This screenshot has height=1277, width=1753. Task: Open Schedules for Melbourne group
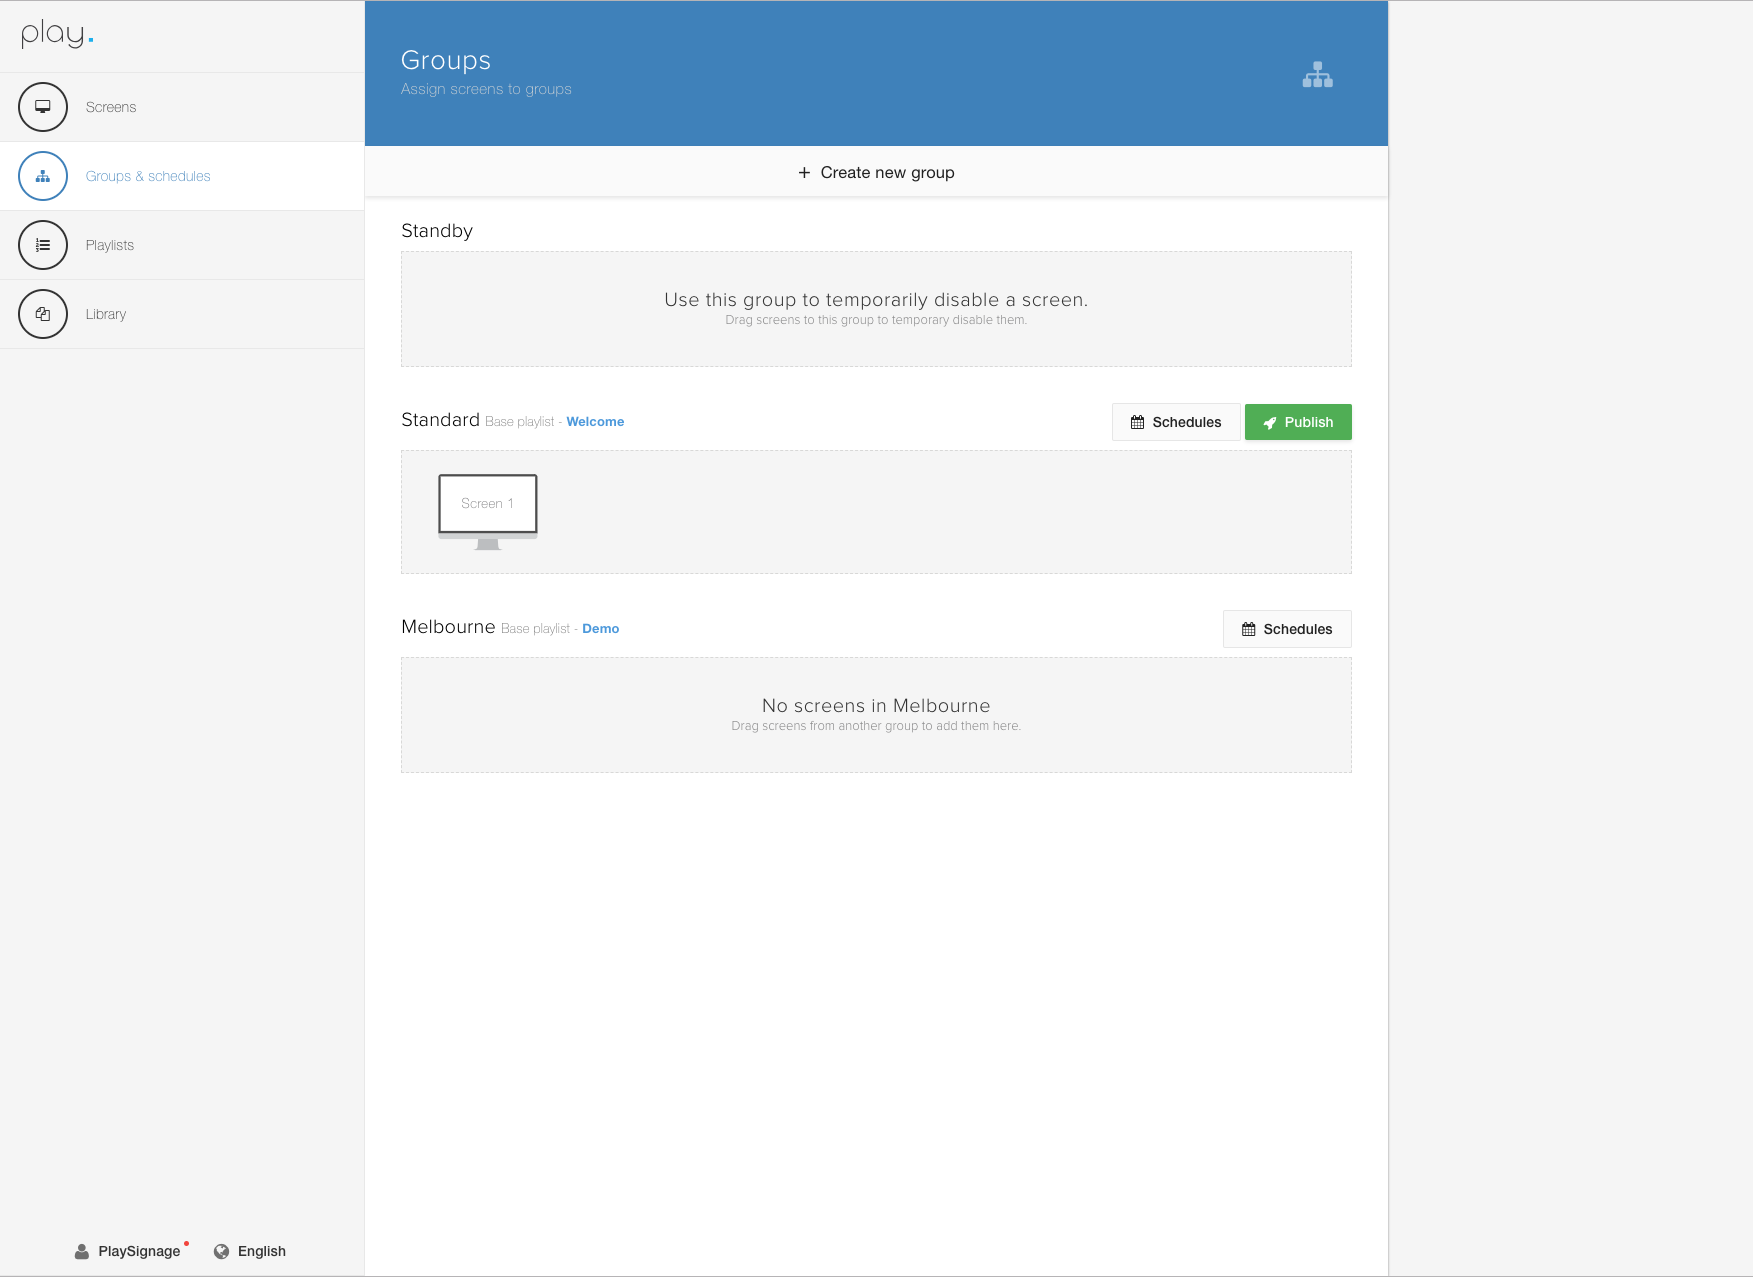pyautogui.click(x=1287, y=629)
